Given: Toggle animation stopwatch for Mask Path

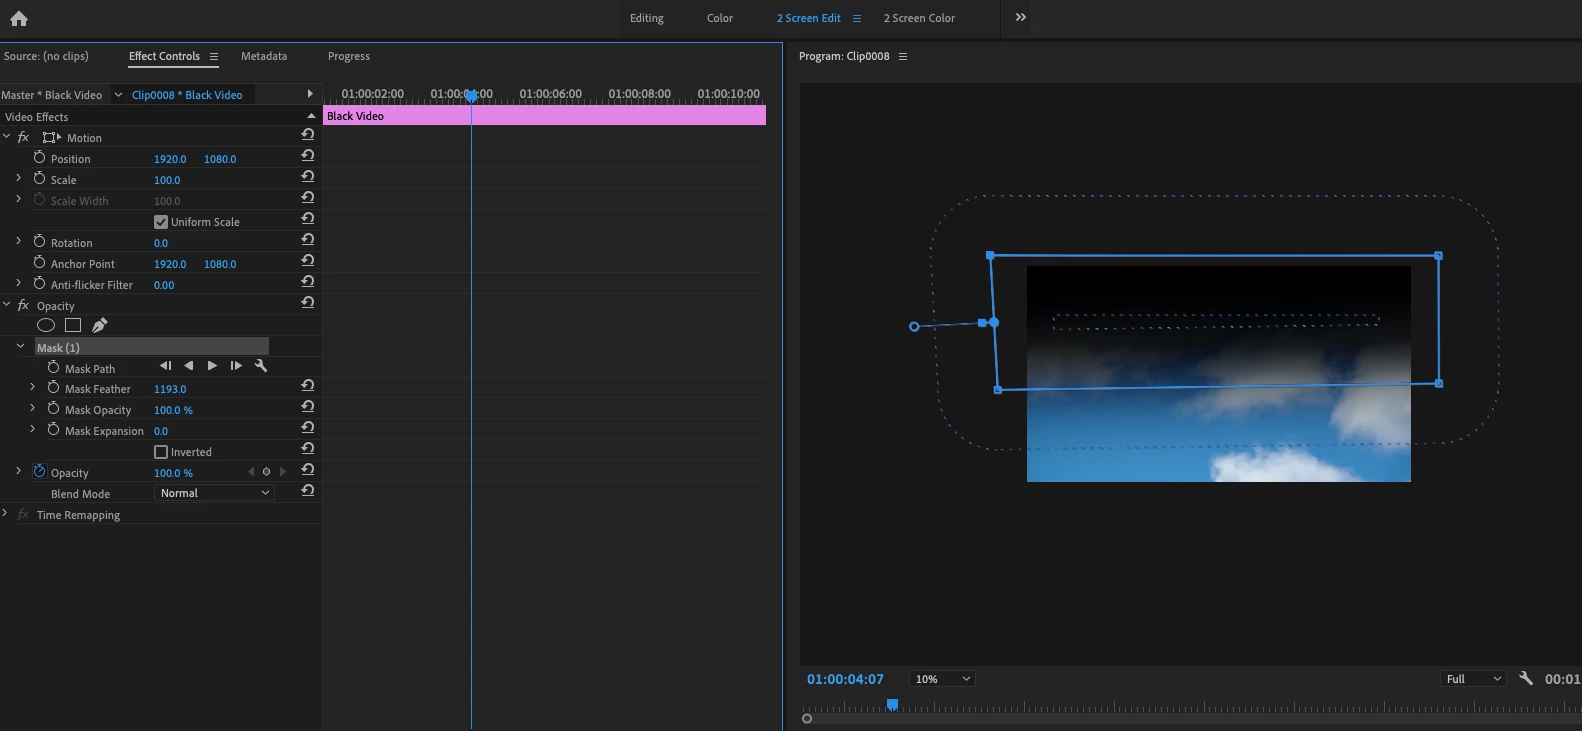Looking at the screenshot, I should pyautogui.click(x=54, y=367).
